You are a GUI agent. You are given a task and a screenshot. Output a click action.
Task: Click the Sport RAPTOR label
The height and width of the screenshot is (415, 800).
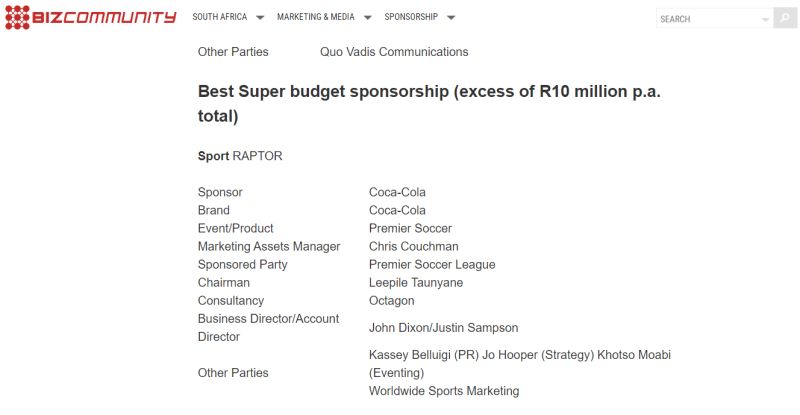click(240, 156)
